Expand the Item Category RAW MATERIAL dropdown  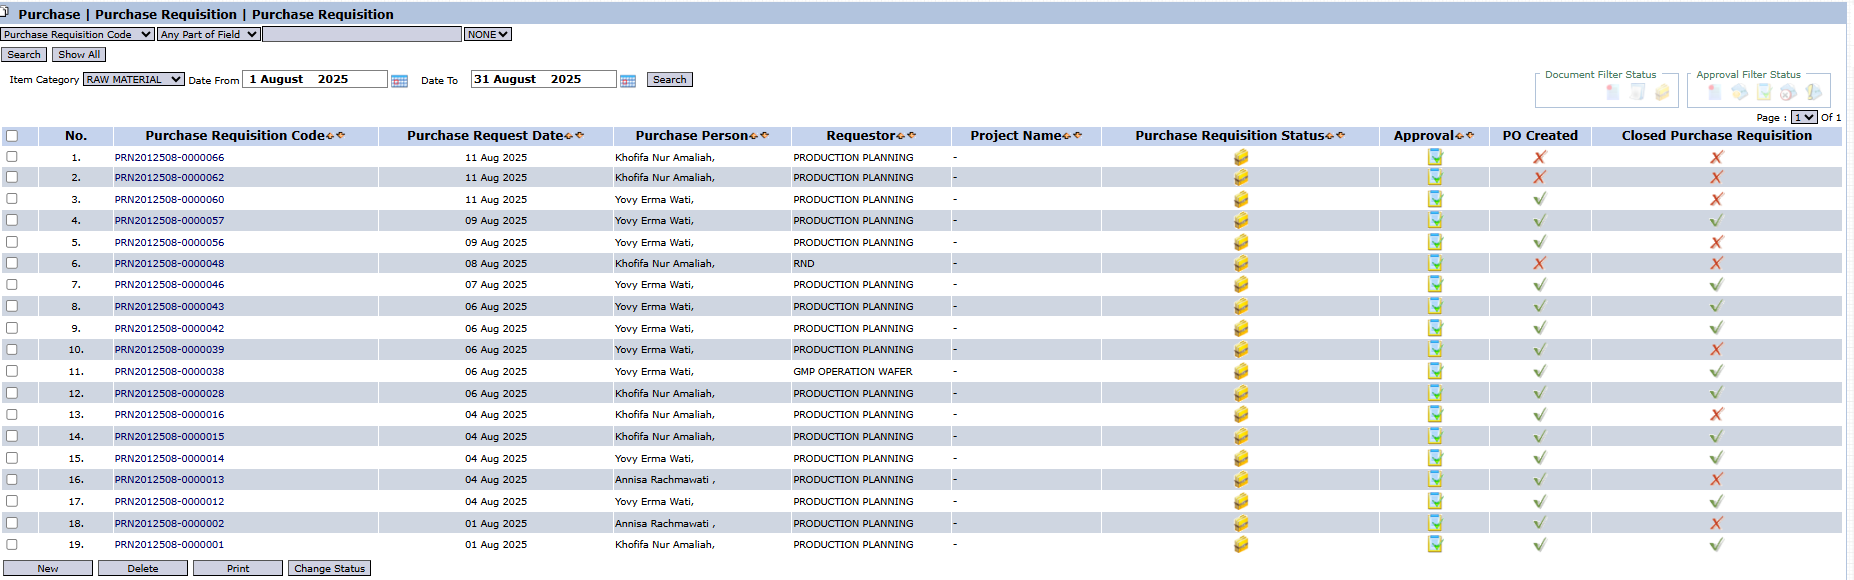pos(134,80)
